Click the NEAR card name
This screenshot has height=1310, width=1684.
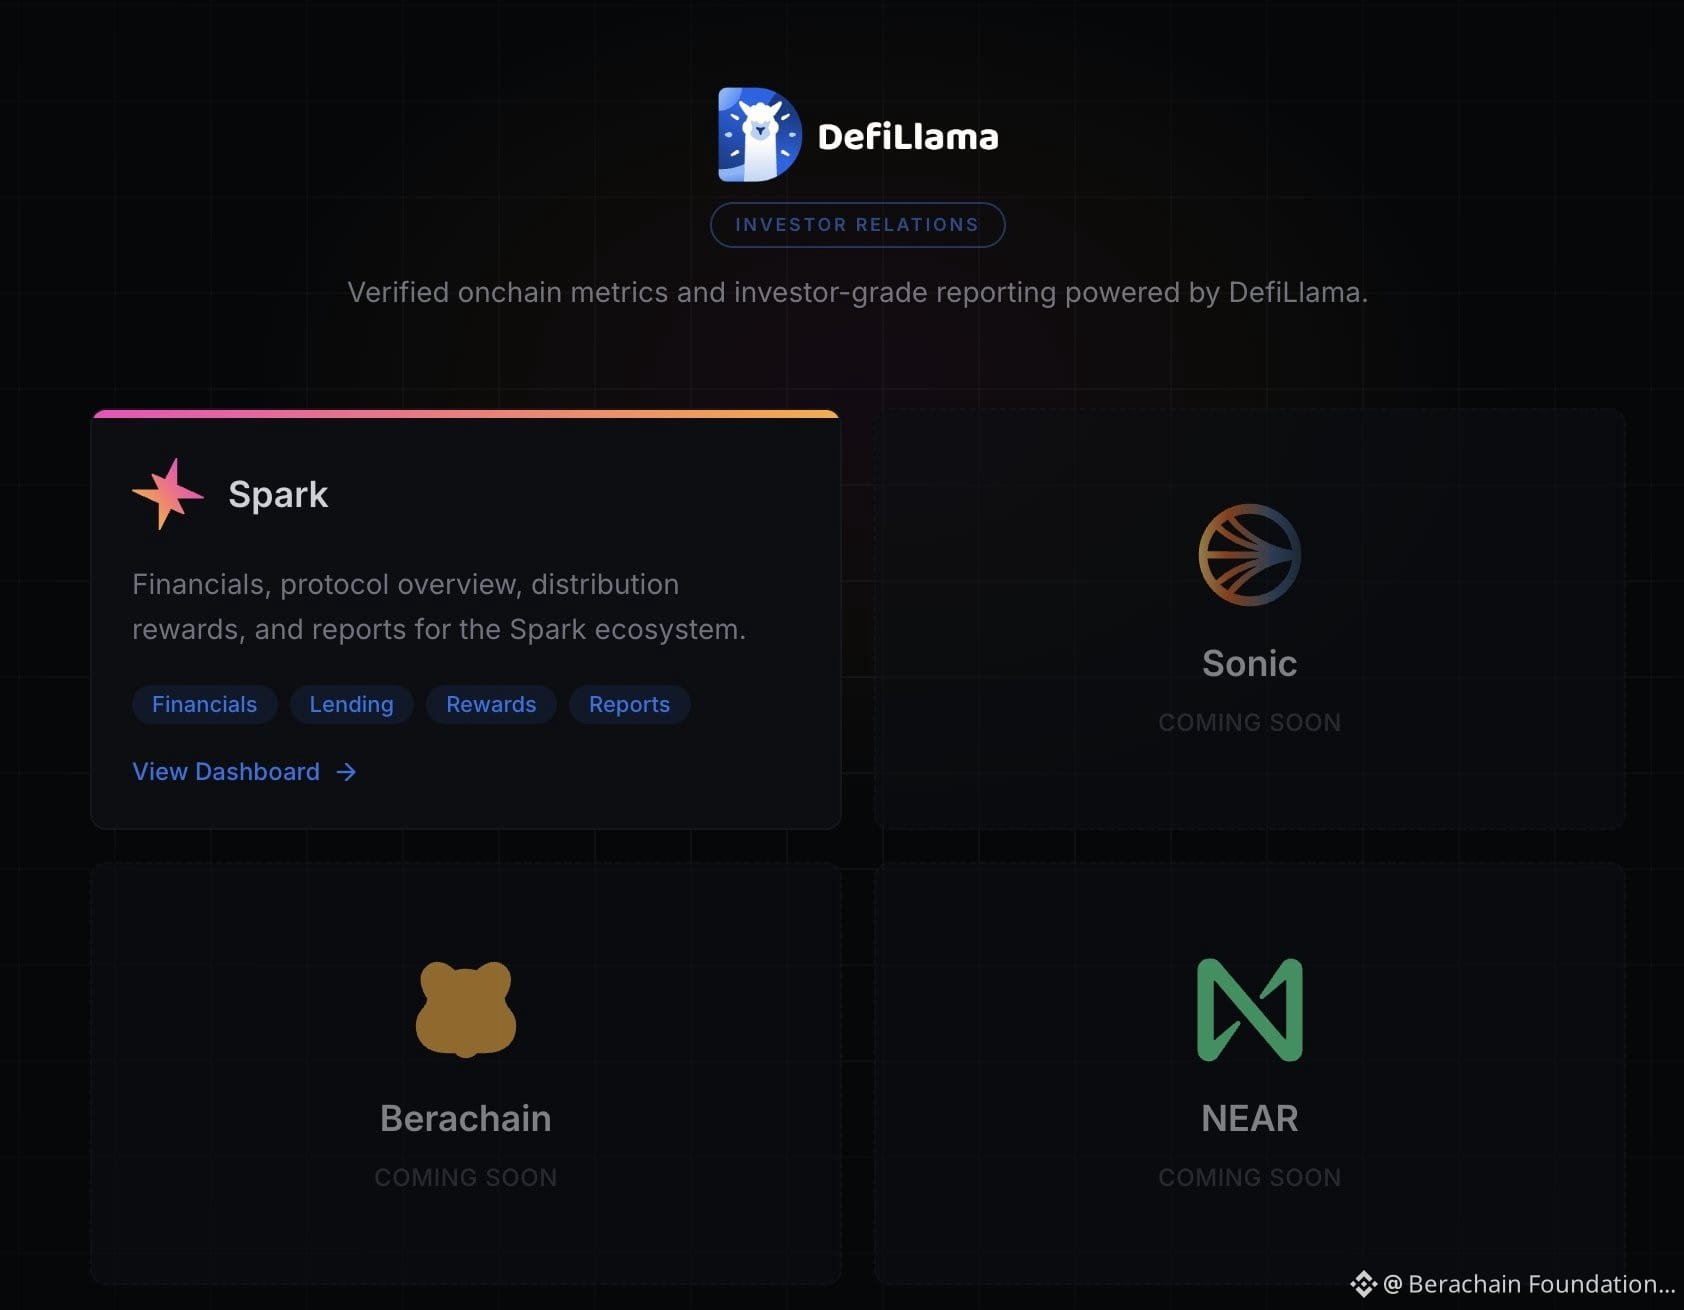pyautogui.click(x=1250, y=1118)
